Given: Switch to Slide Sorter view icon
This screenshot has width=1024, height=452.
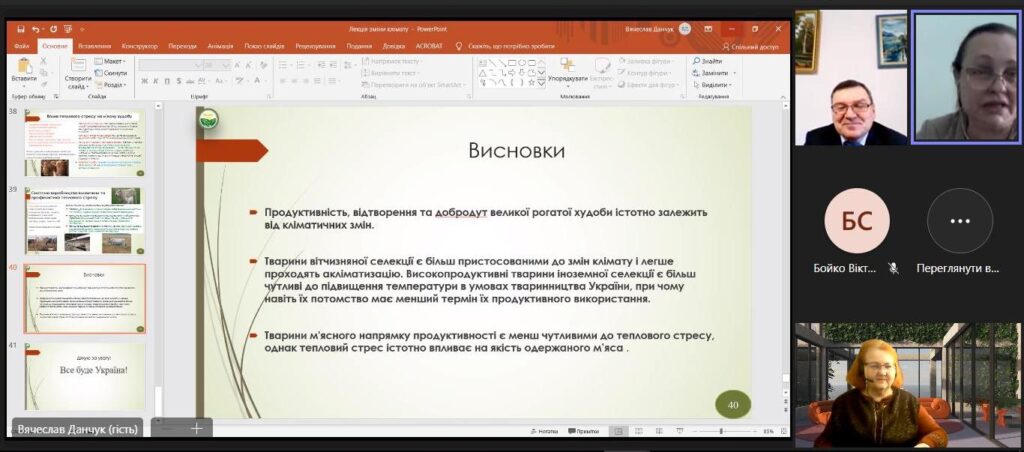Looking at the screenshot, I should point(639,431).
